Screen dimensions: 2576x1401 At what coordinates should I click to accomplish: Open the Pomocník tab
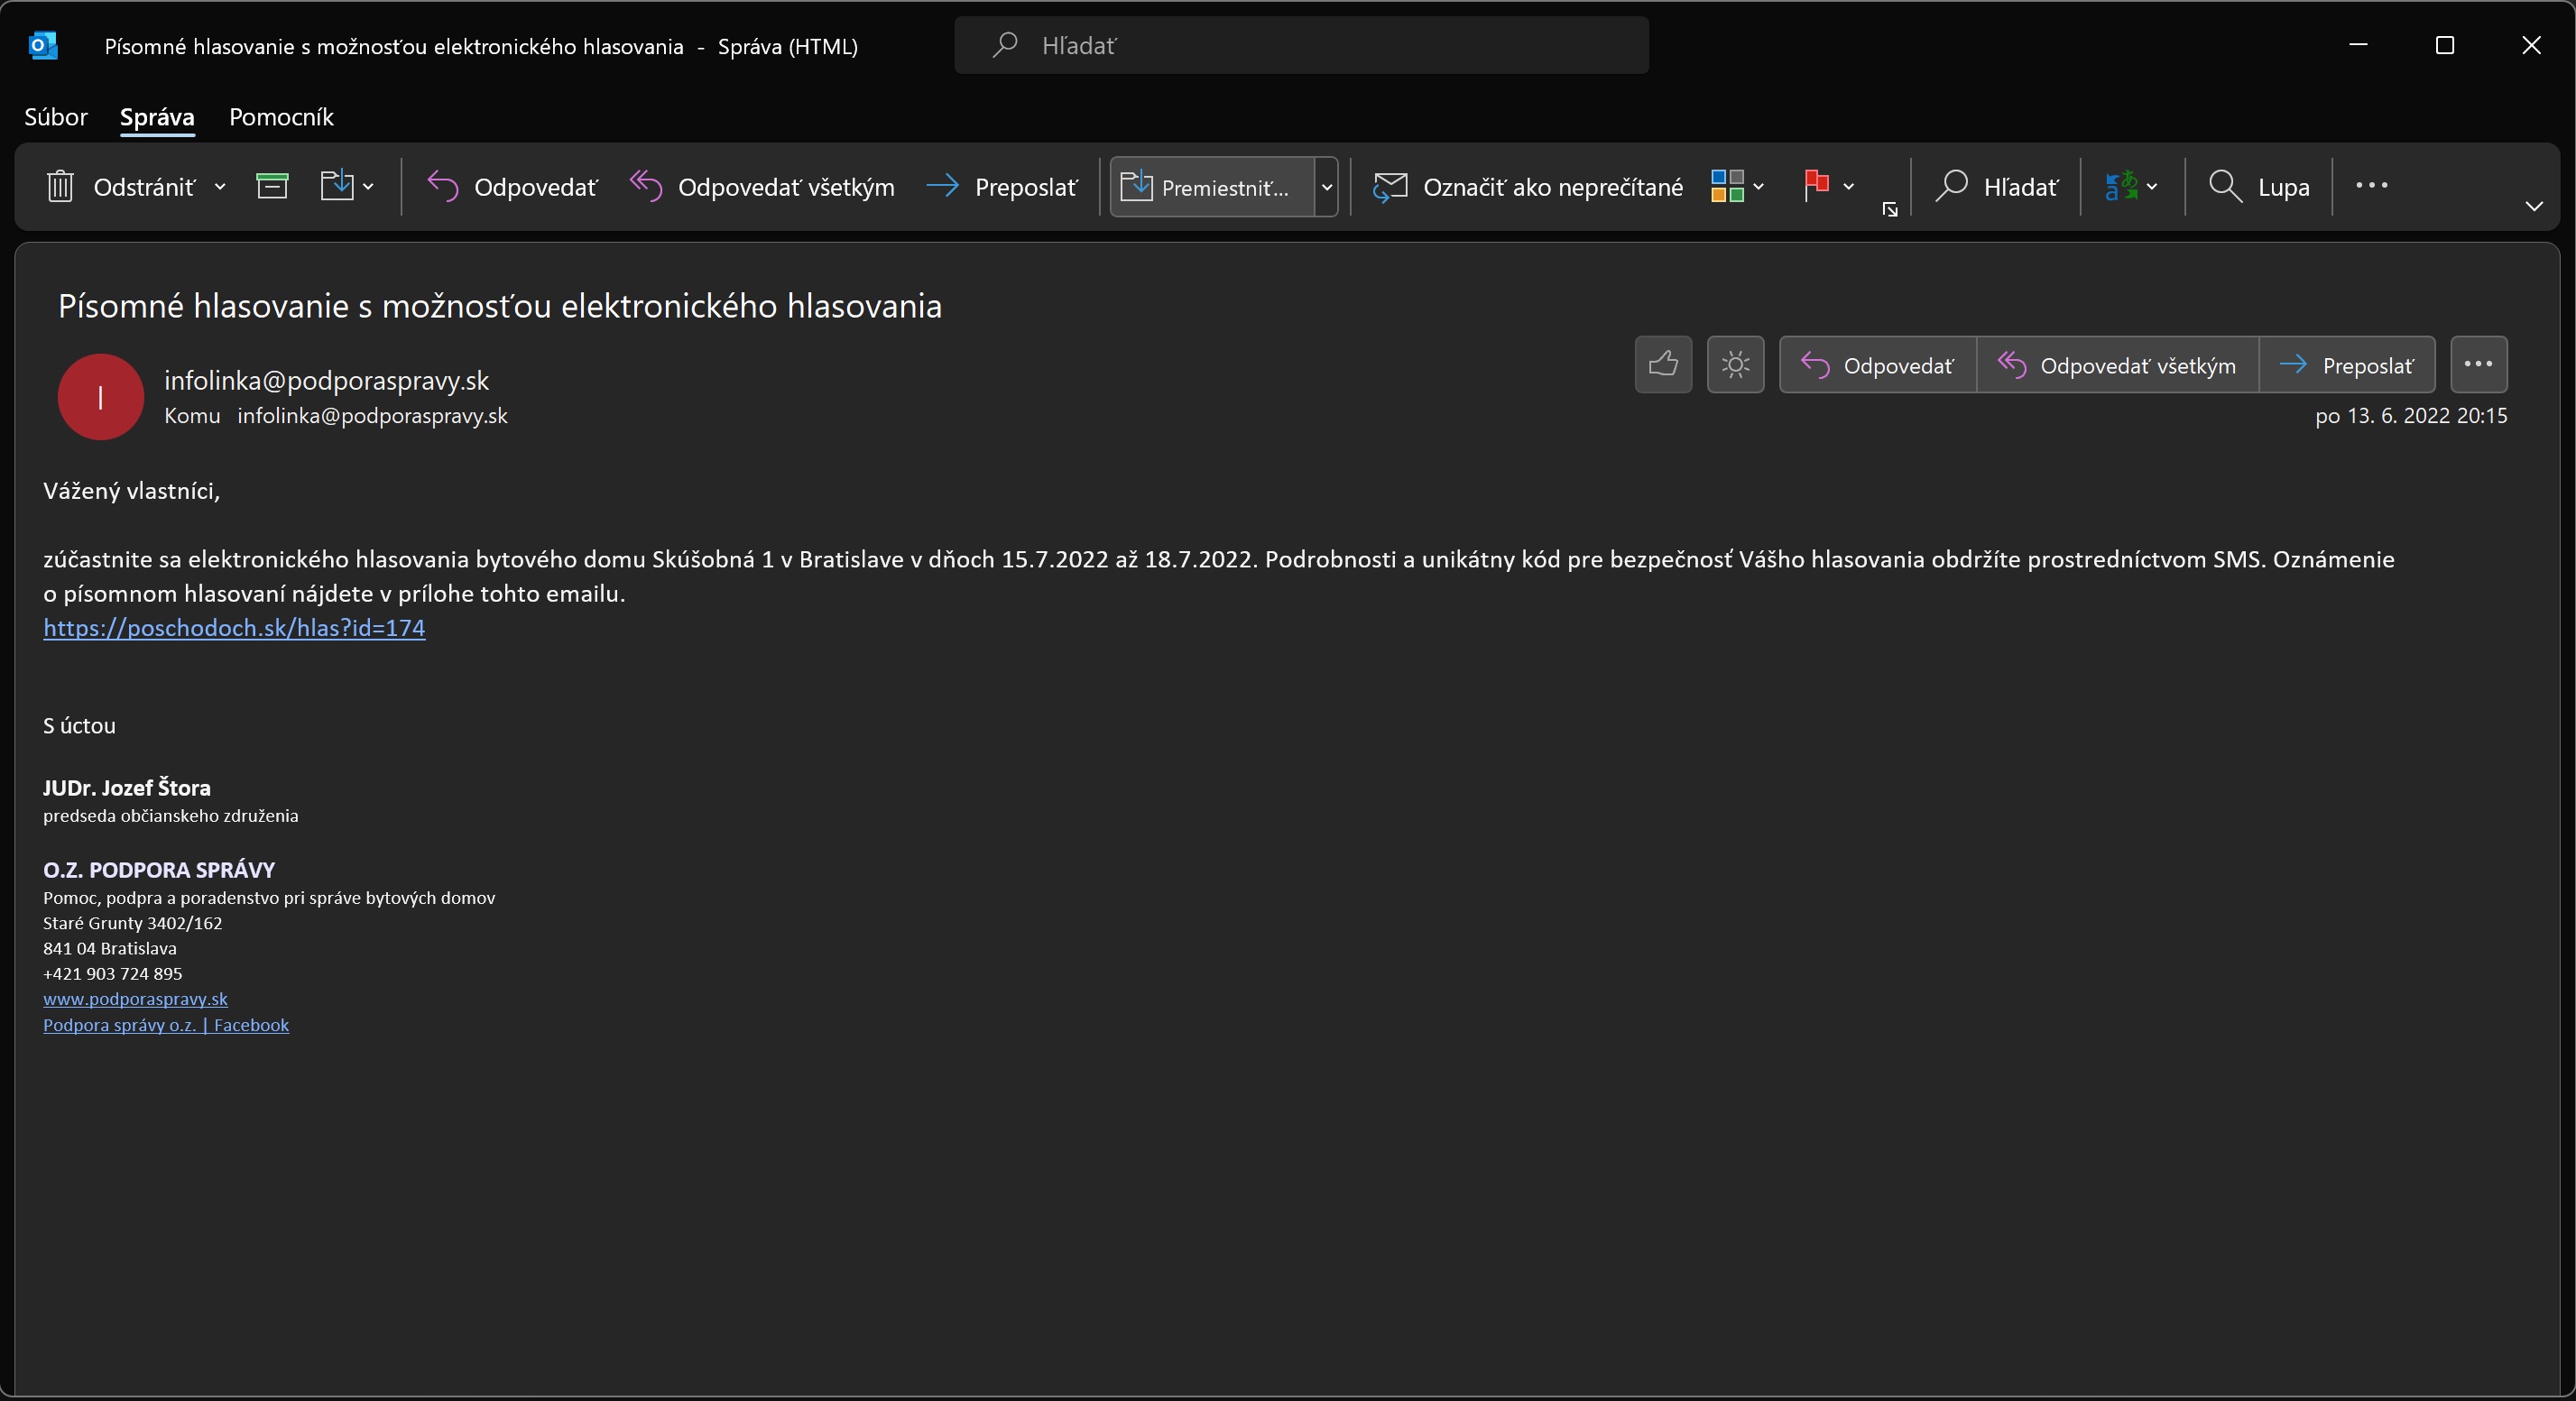[281, 117]
